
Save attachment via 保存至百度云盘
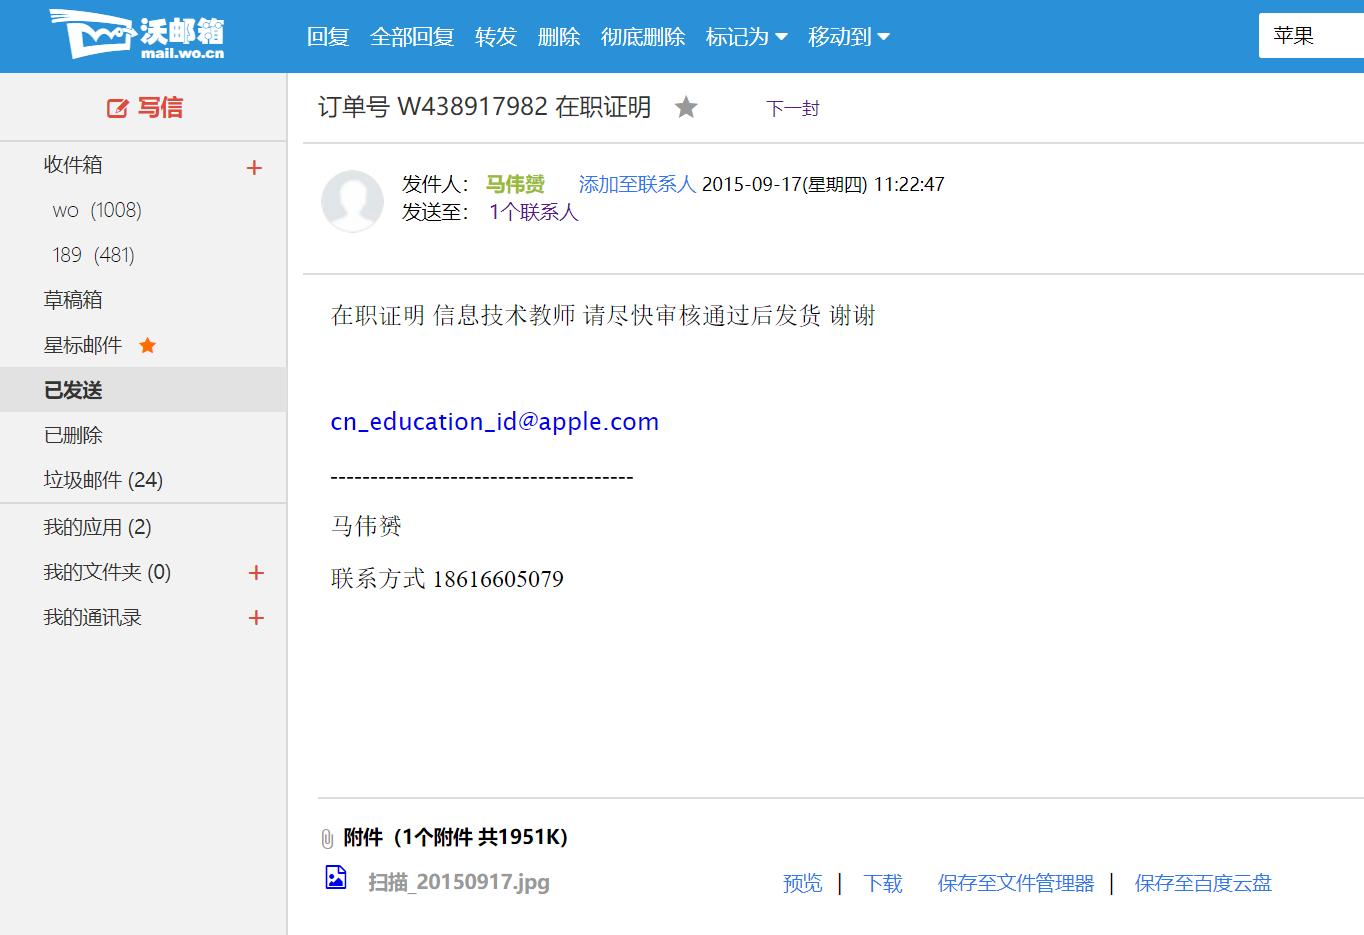tap(1203, 883)
